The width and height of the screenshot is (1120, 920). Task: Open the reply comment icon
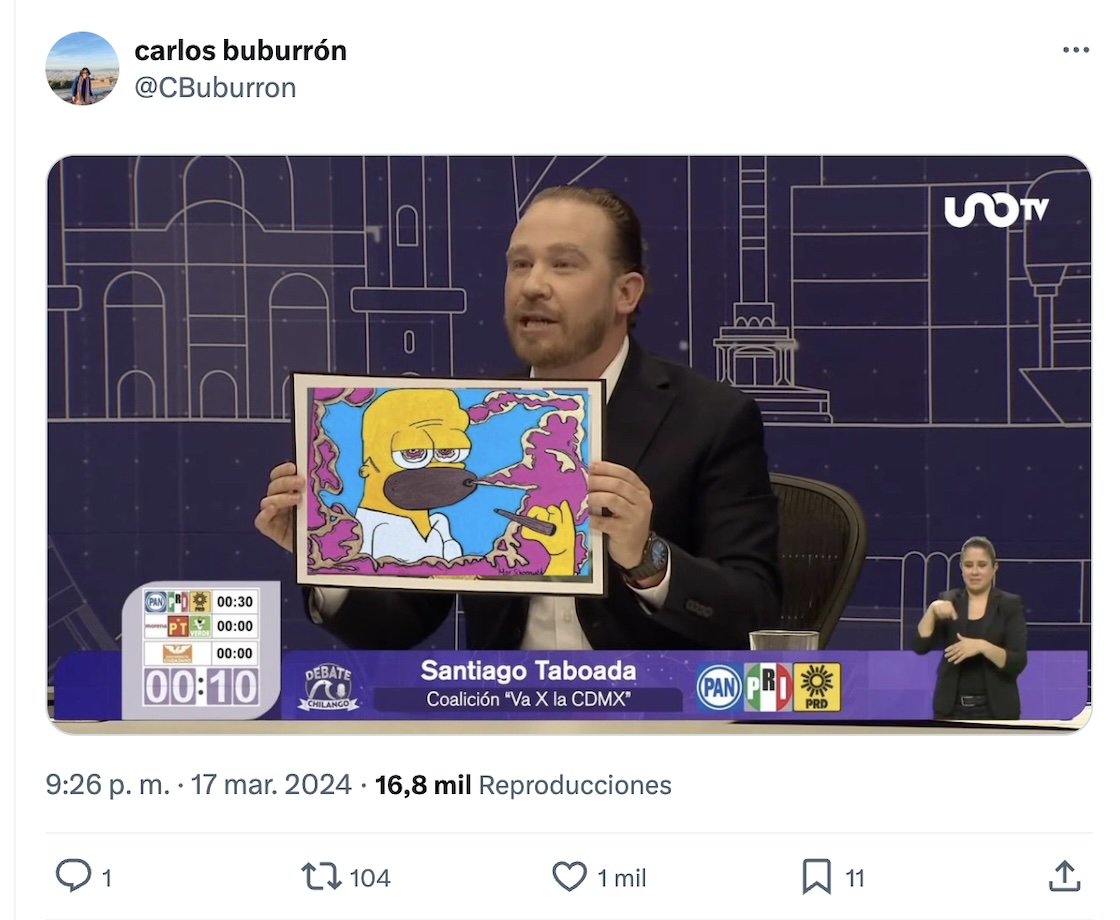click(x=74, y=876)
